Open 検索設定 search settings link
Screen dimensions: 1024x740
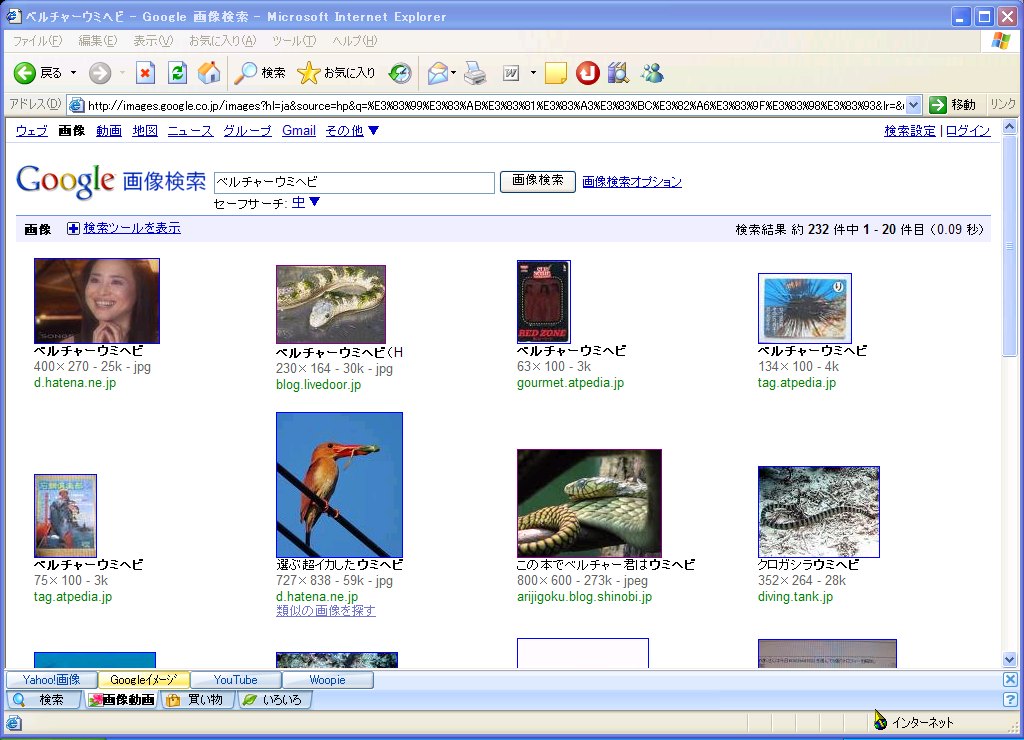910,131
